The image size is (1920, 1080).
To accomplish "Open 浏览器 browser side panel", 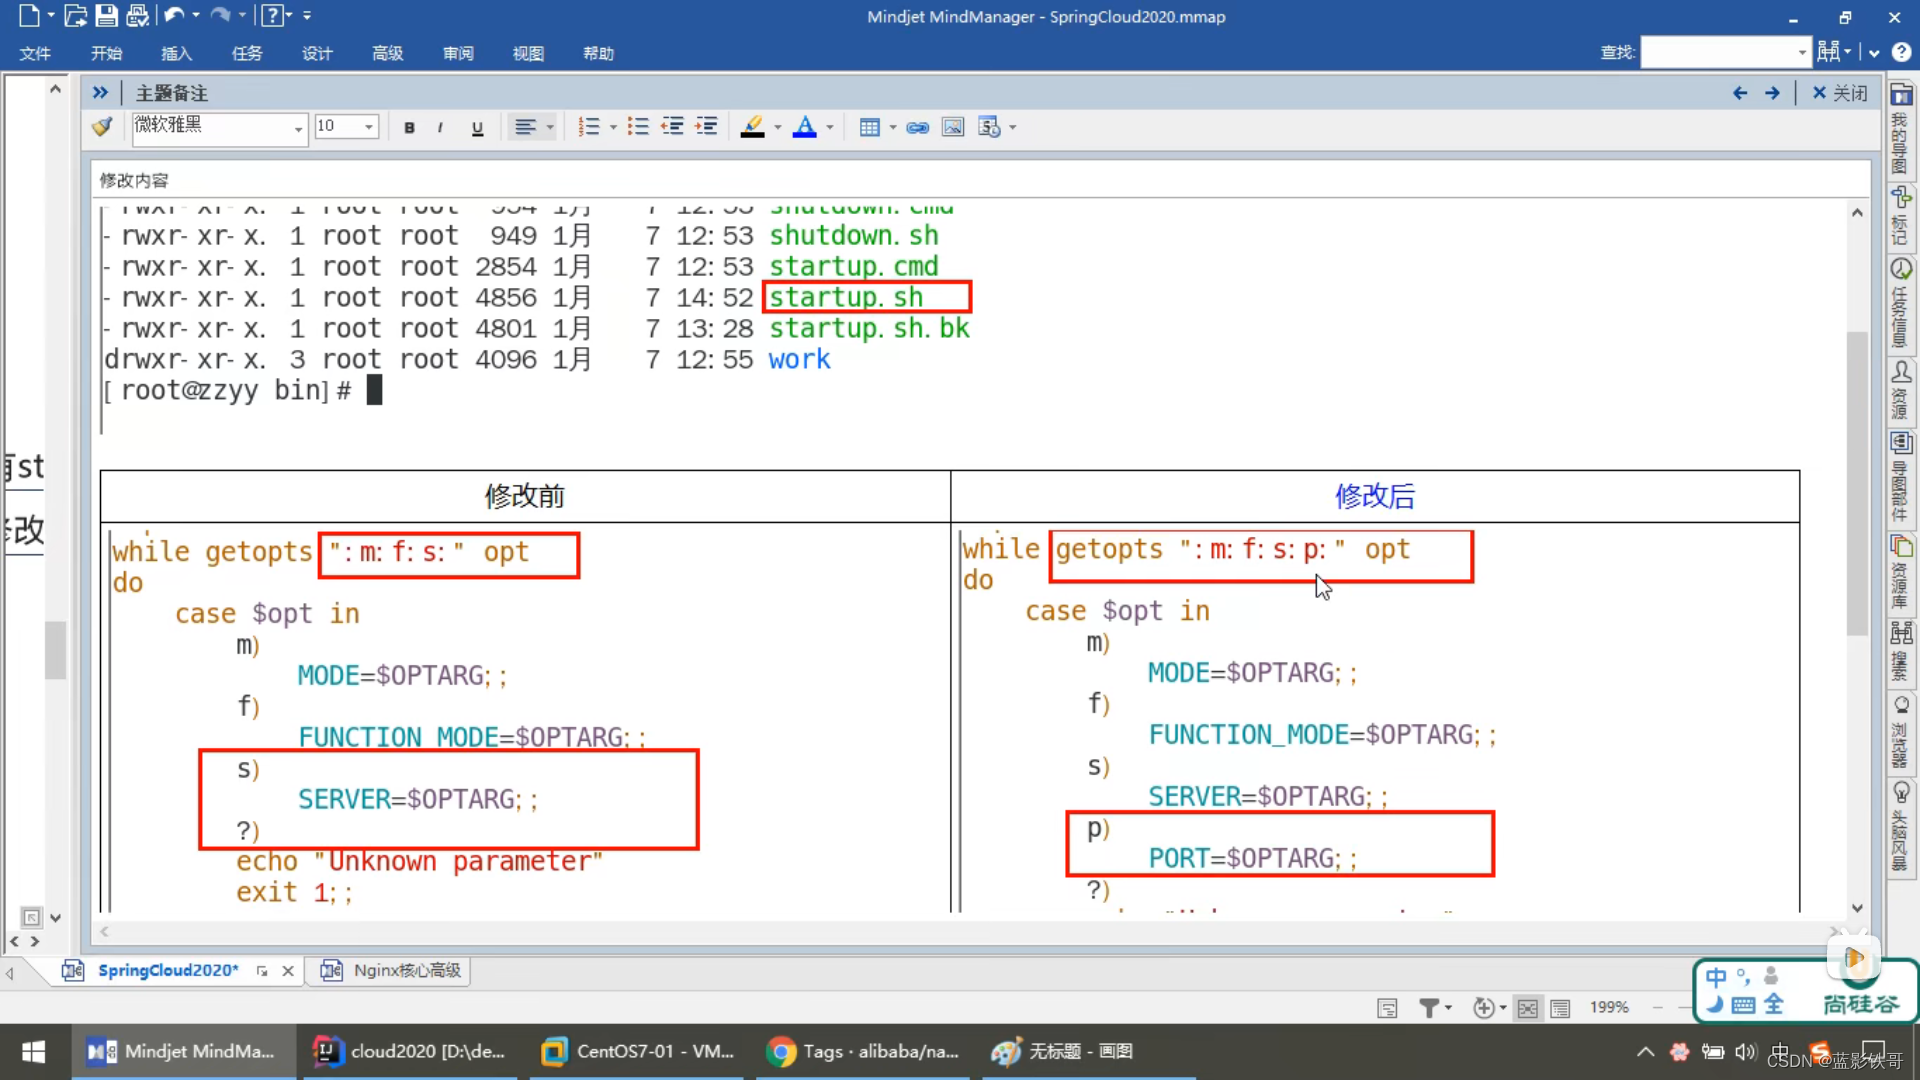I will click(1900, 731).
